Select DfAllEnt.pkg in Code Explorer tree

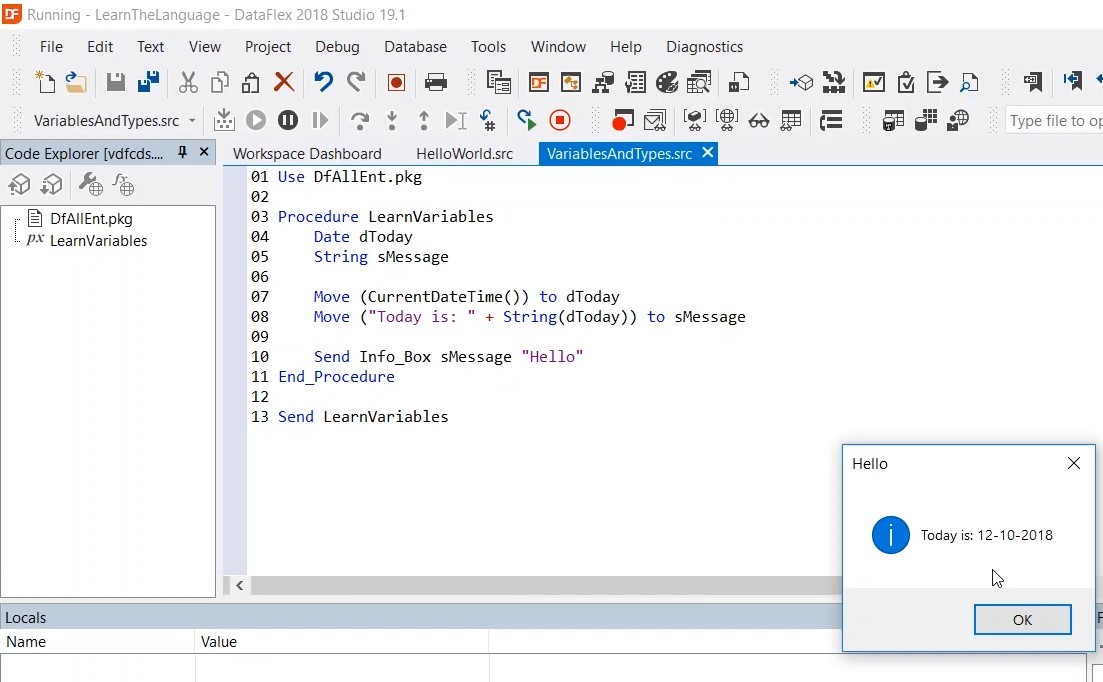(x=91, y=219)
